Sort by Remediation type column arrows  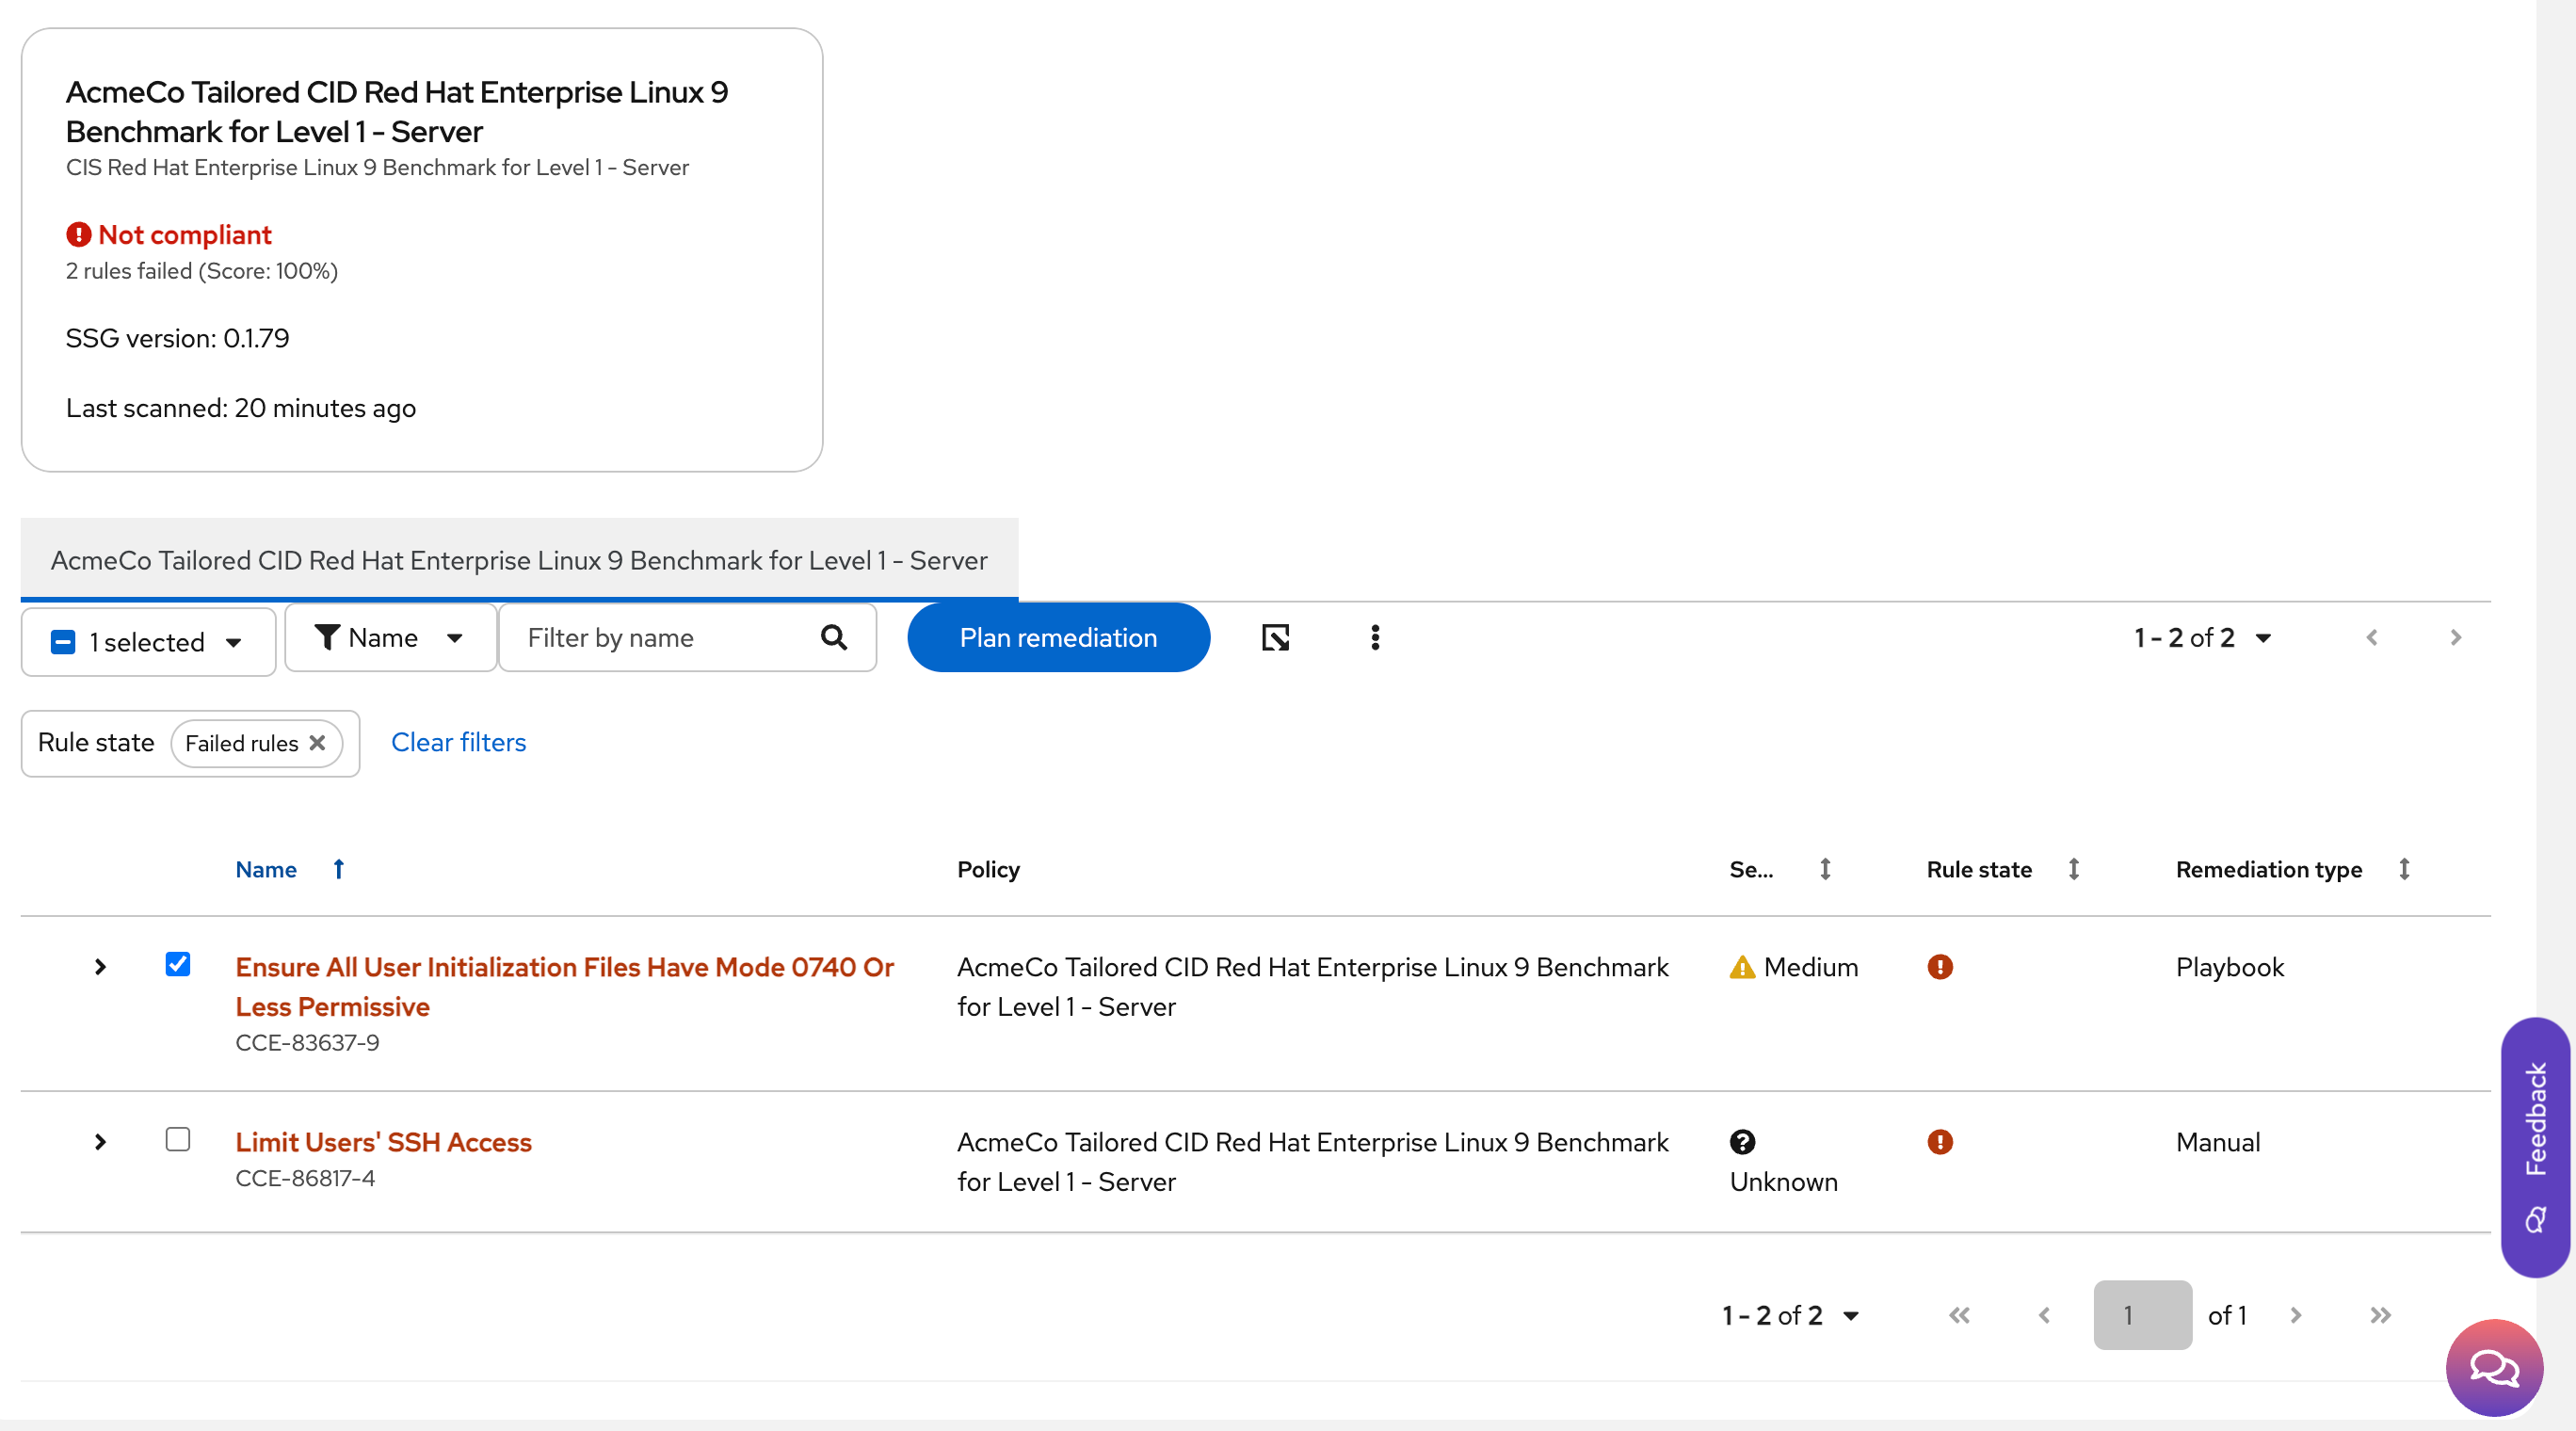2404,869
